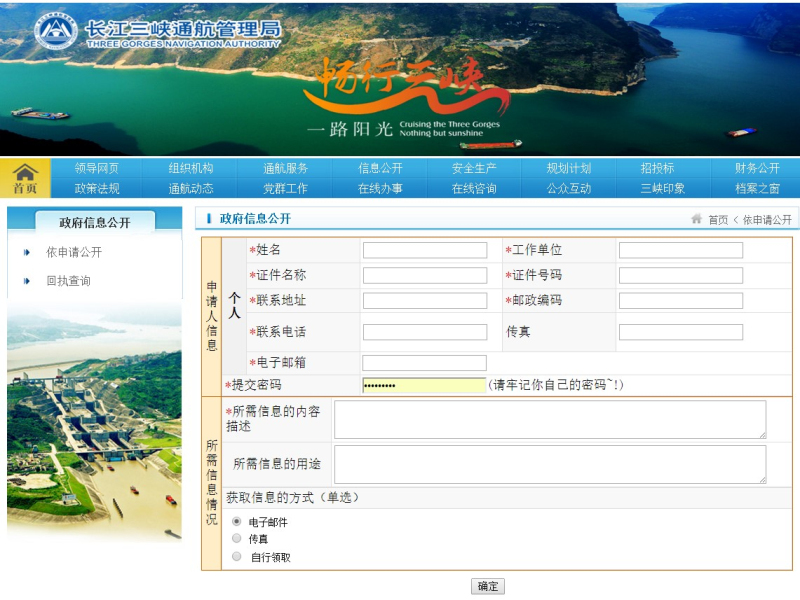Click the 所需信息的用途 text area
This screenshot has width=800, height=600.
pyautogui.click(x=550, y=464)
